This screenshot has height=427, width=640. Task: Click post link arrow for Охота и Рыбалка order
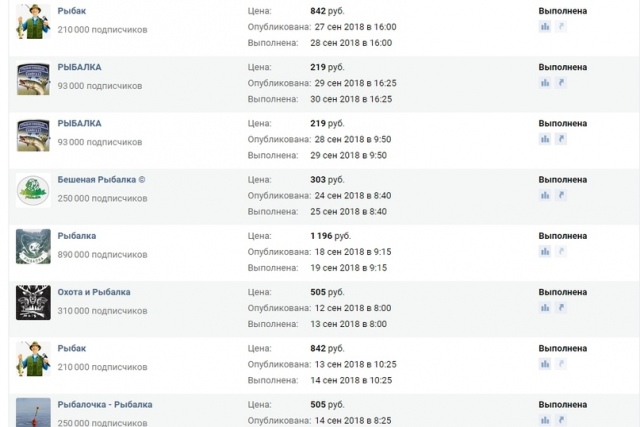click(561, 308)
